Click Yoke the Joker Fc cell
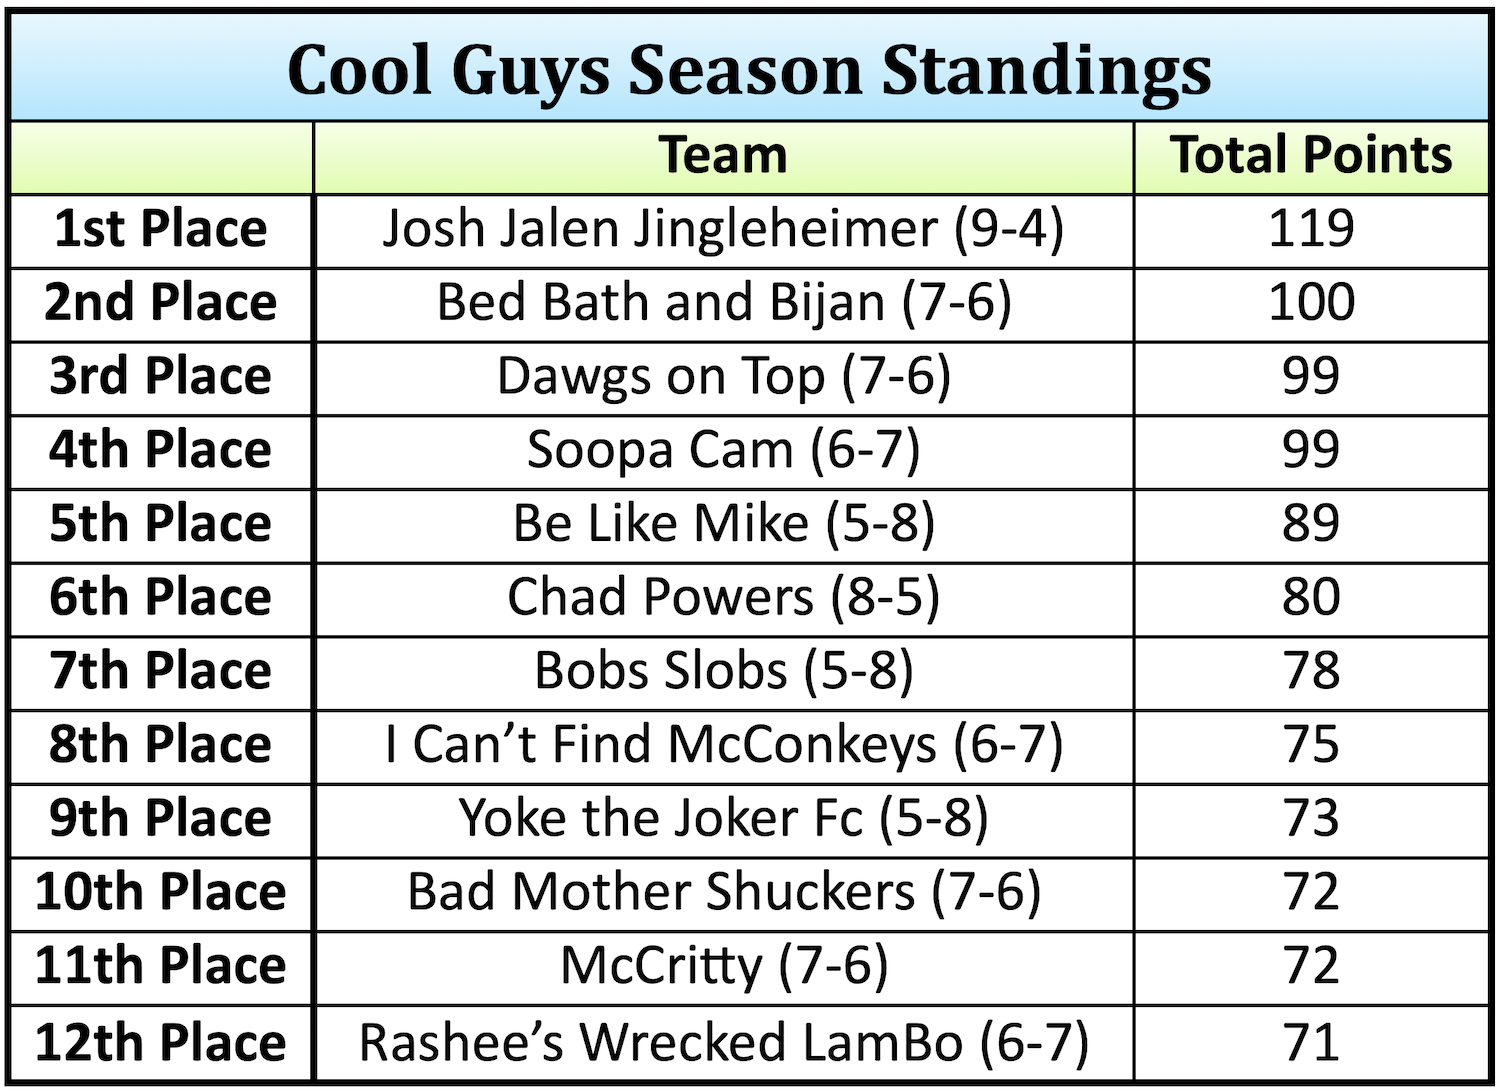 723,819
